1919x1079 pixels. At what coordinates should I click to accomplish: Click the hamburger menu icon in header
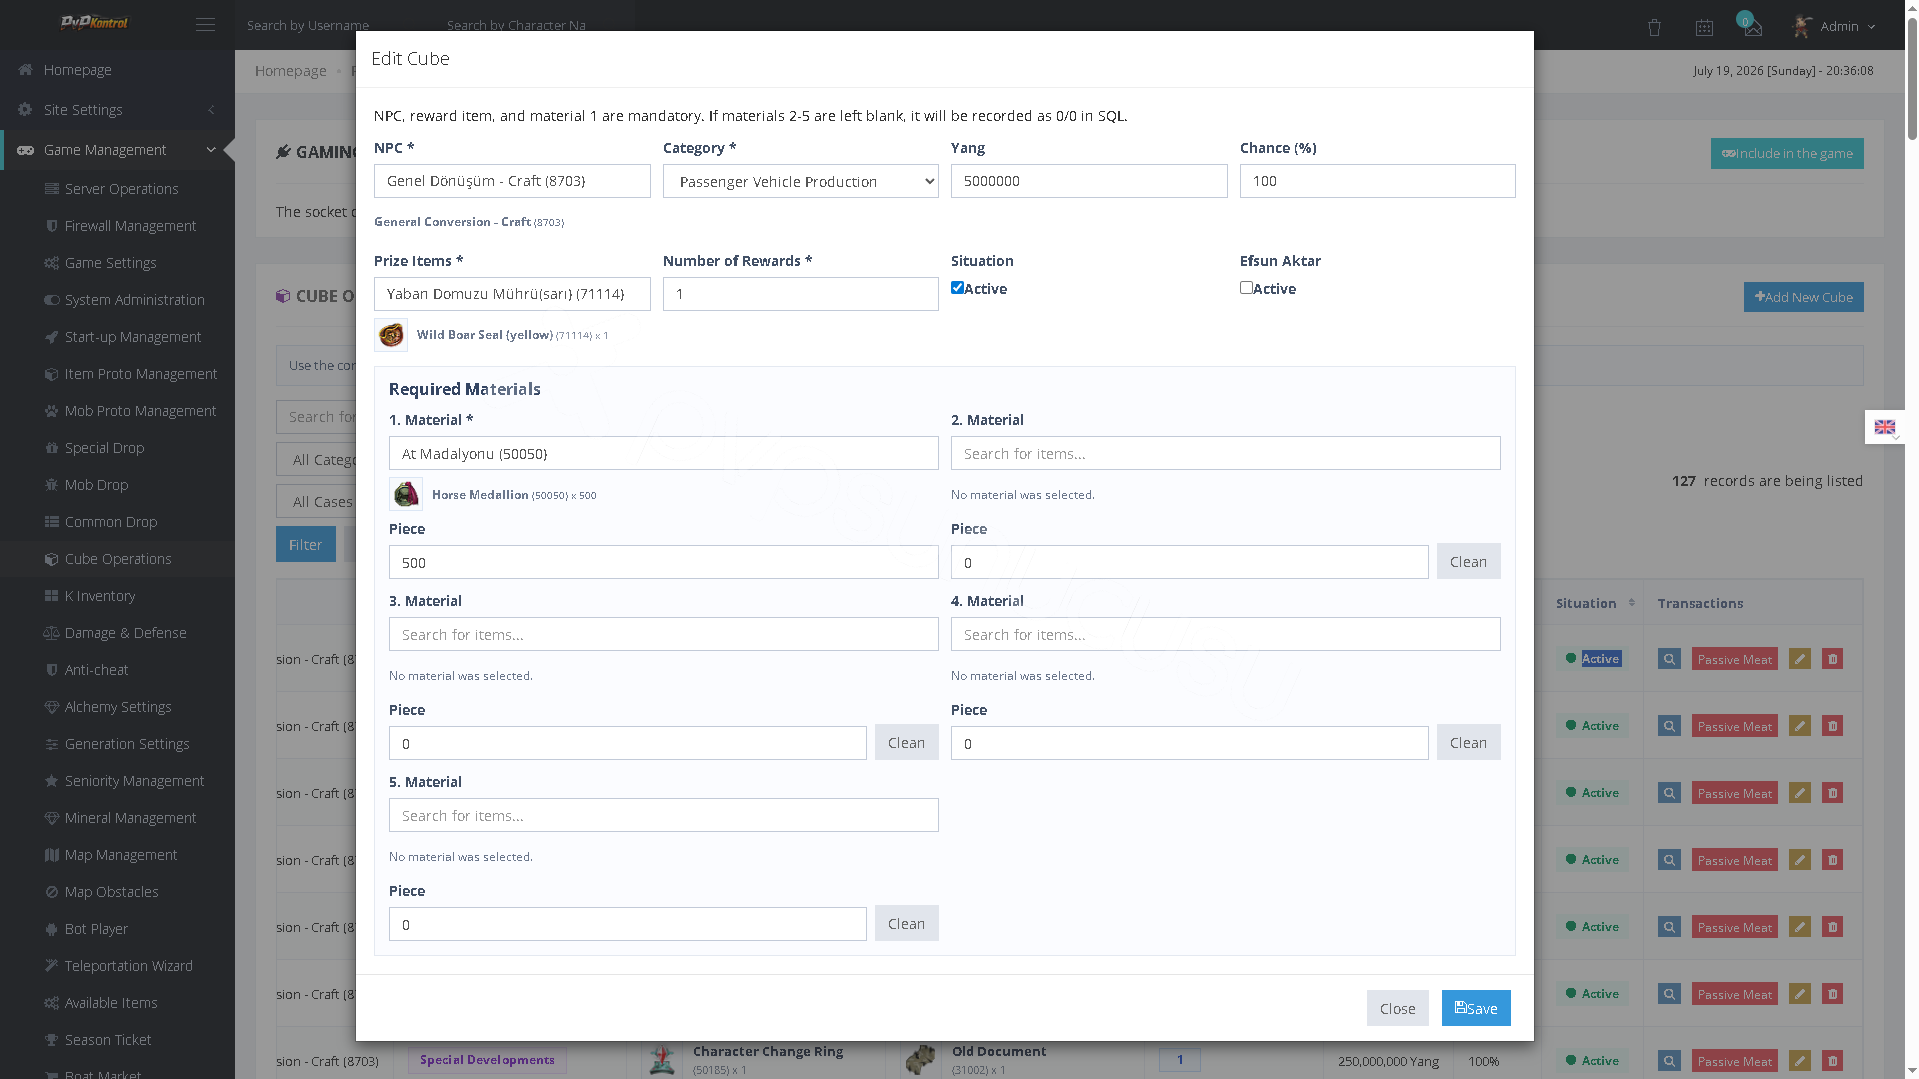[x=205, y=25]
